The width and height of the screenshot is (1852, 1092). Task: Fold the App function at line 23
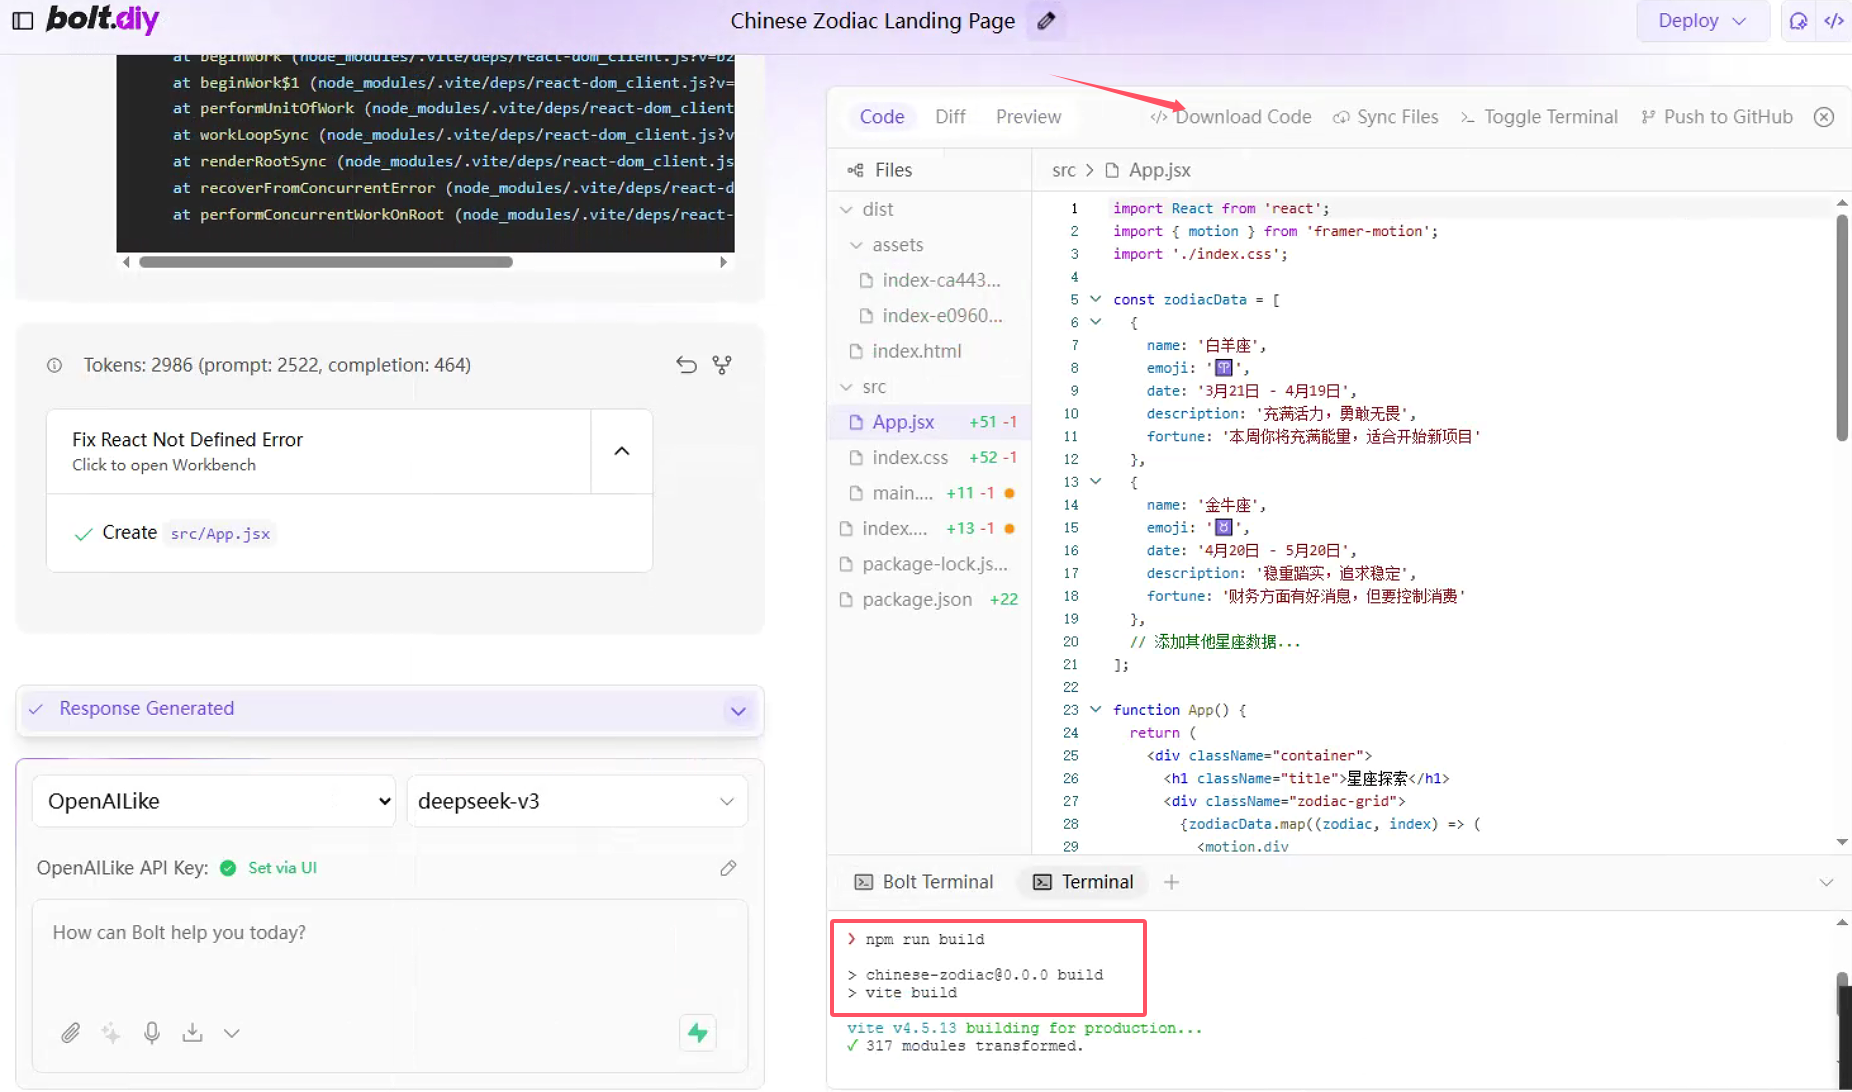click(1096, 710)
